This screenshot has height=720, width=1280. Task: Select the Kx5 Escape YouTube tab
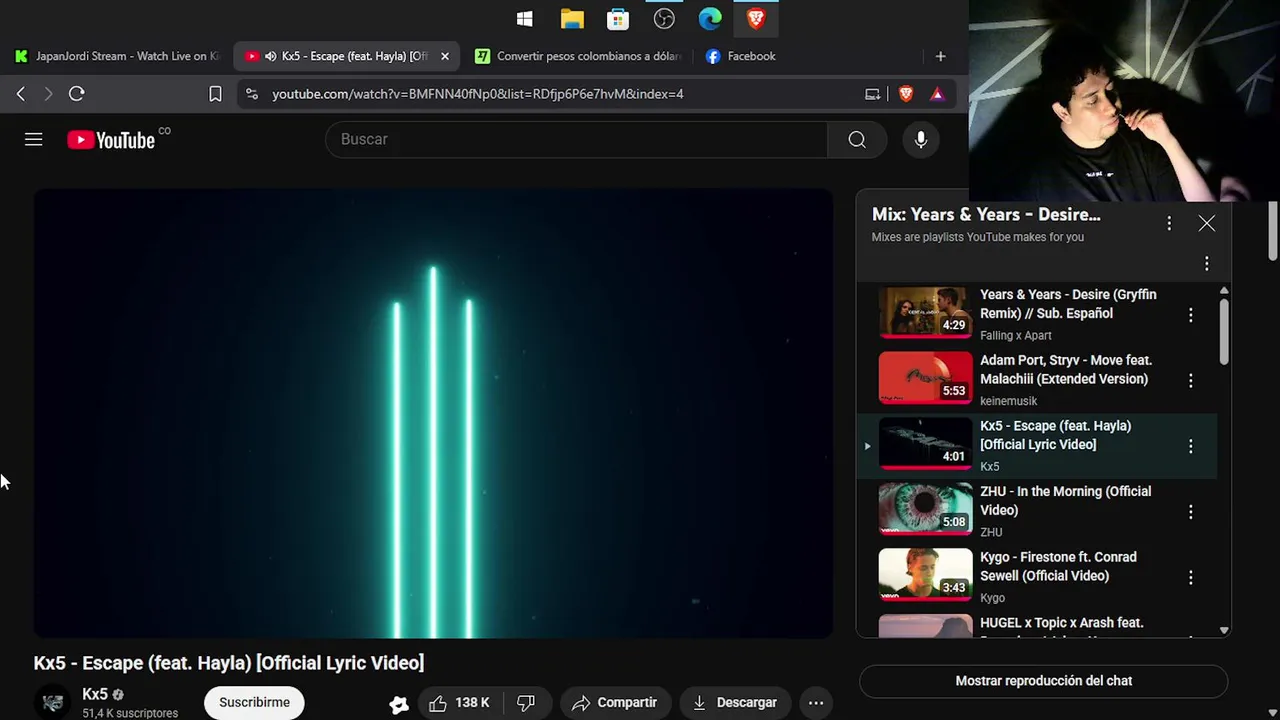pos(347,57)
